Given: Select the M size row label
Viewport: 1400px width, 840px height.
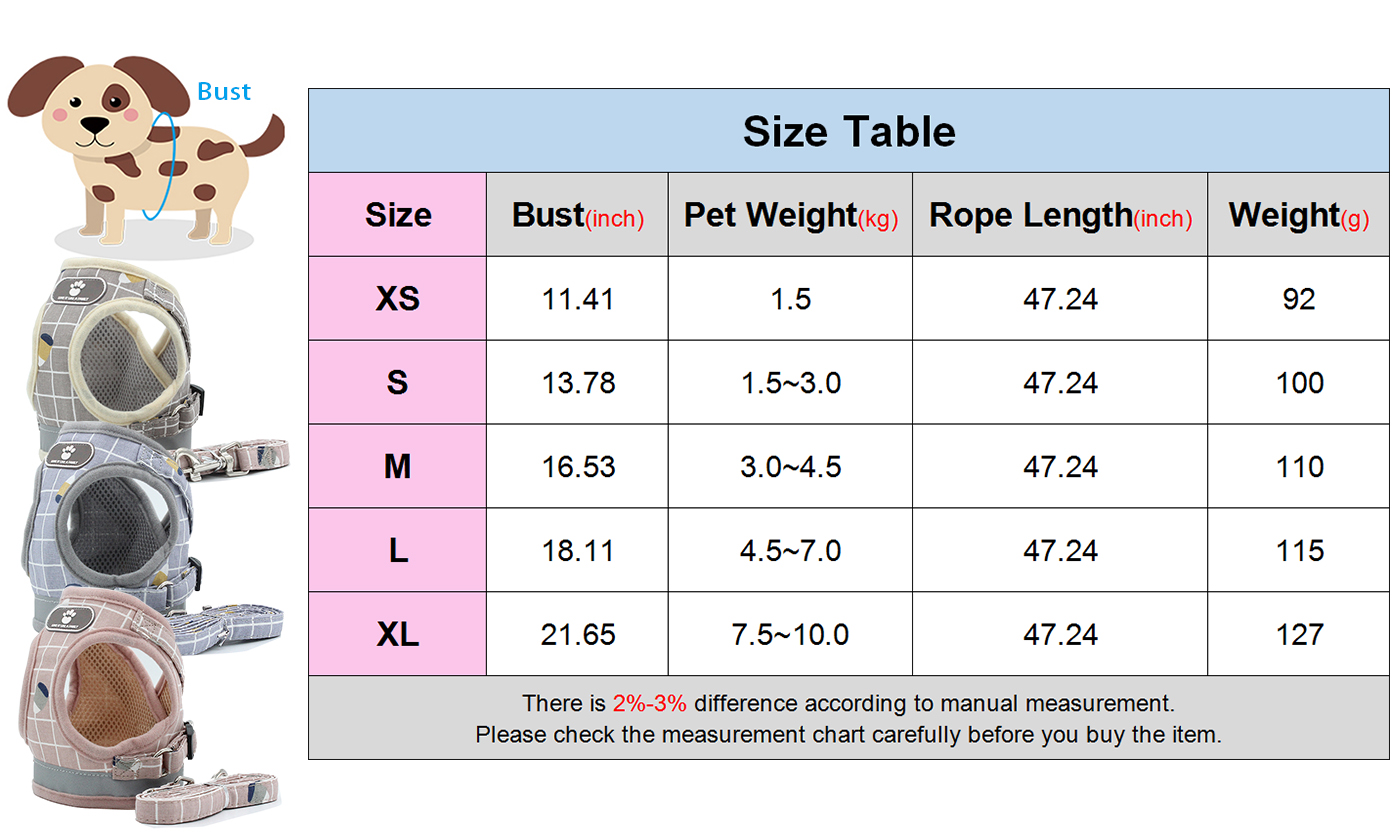Looking at the screenshot, I should (x=398, y=467).
